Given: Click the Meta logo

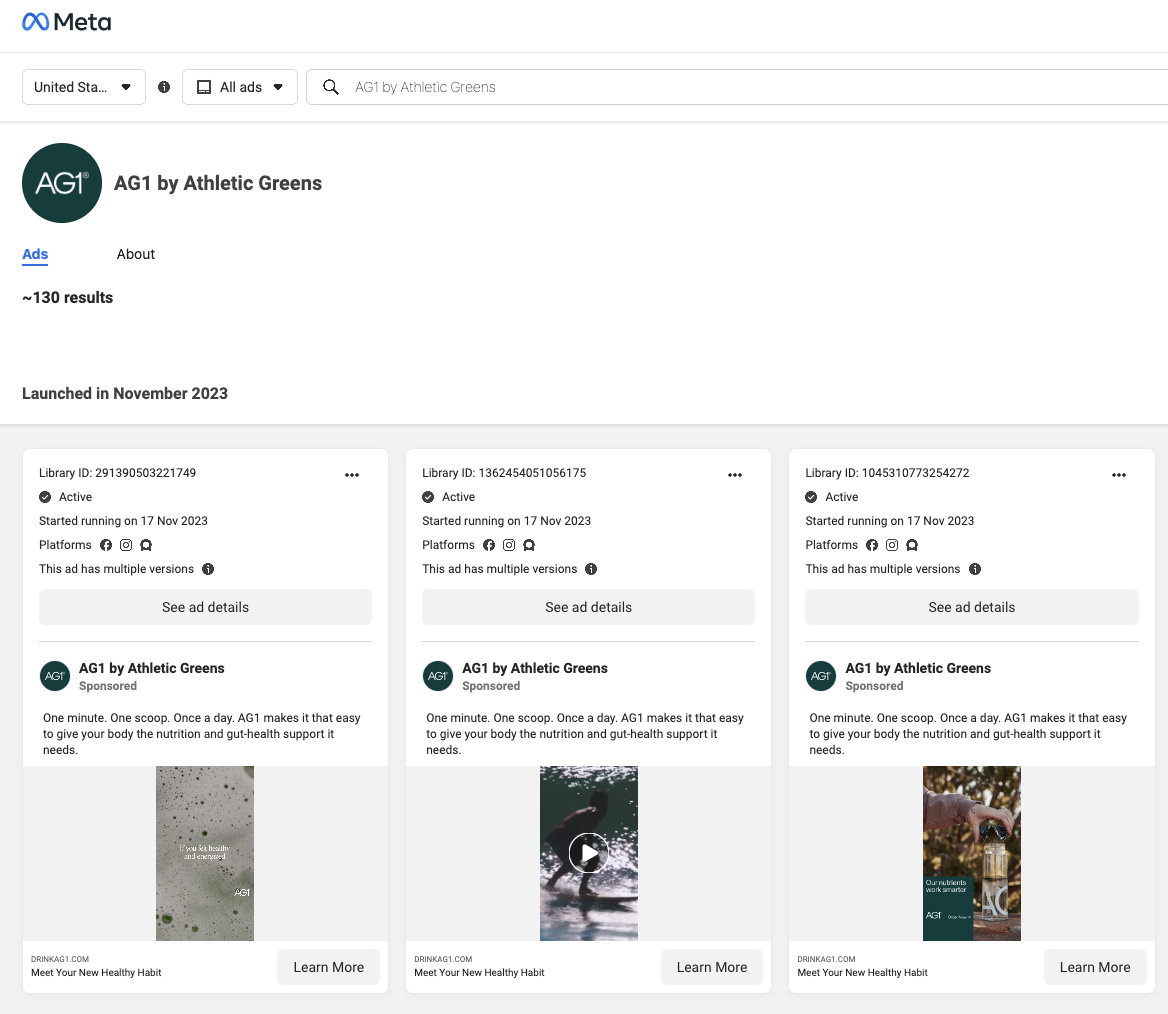Looking at the screenshot, I should tap(66, 21).
